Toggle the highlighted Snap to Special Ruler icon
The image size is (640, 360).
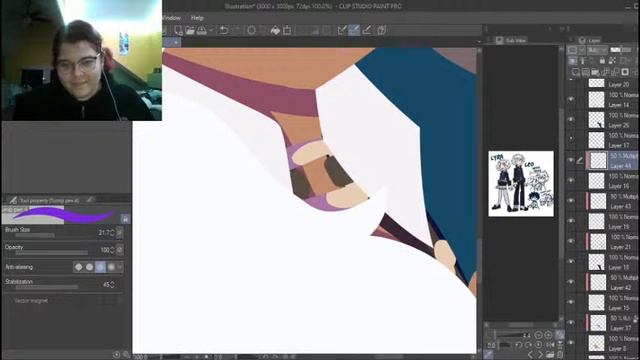pos(354,30)
